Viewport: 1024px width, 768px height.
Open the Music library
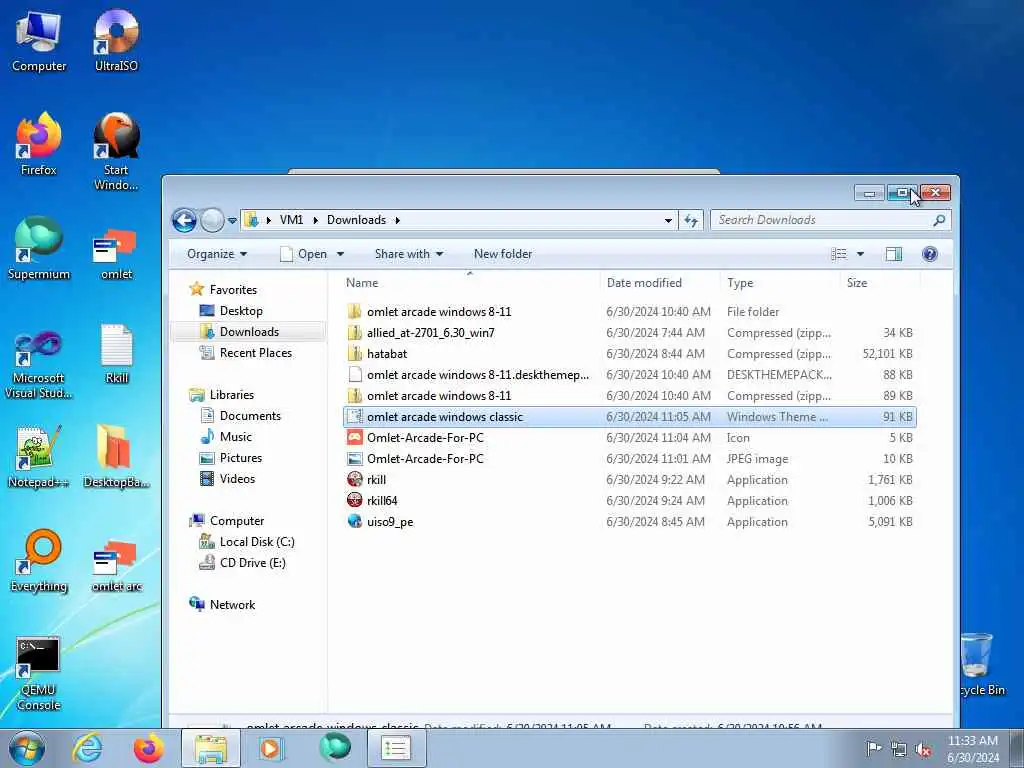236,436
